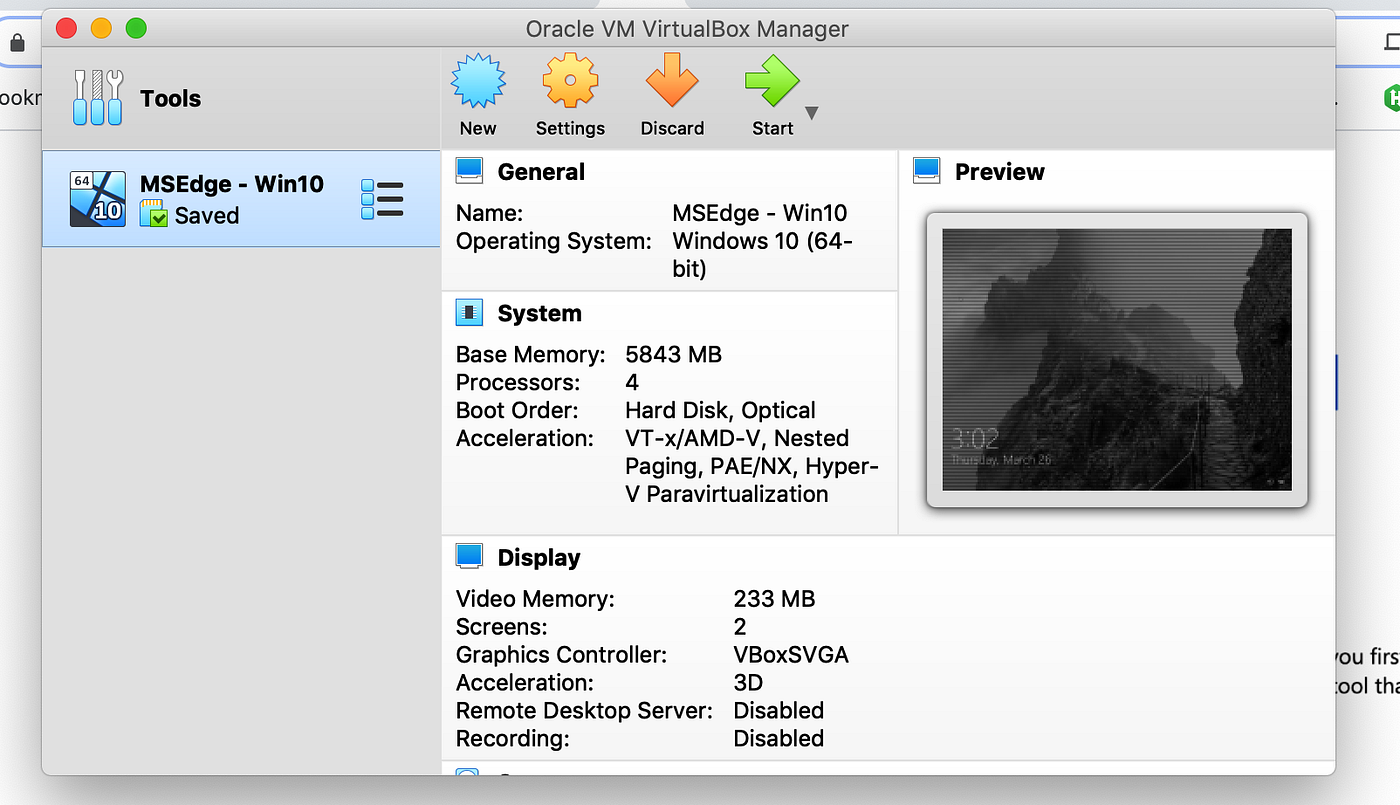Click the New virtual machine icon
The width and height of the screenshot is (1400, 805).
coord(478,81)
